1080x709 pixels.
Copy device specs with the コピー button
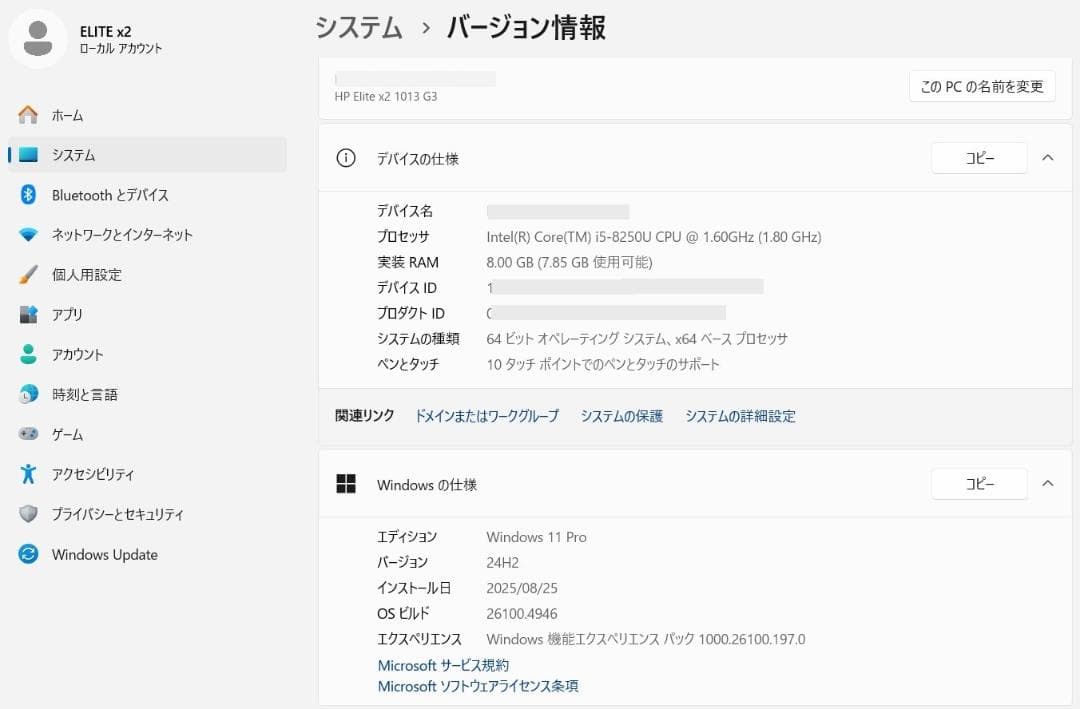(x=979, y=157)
